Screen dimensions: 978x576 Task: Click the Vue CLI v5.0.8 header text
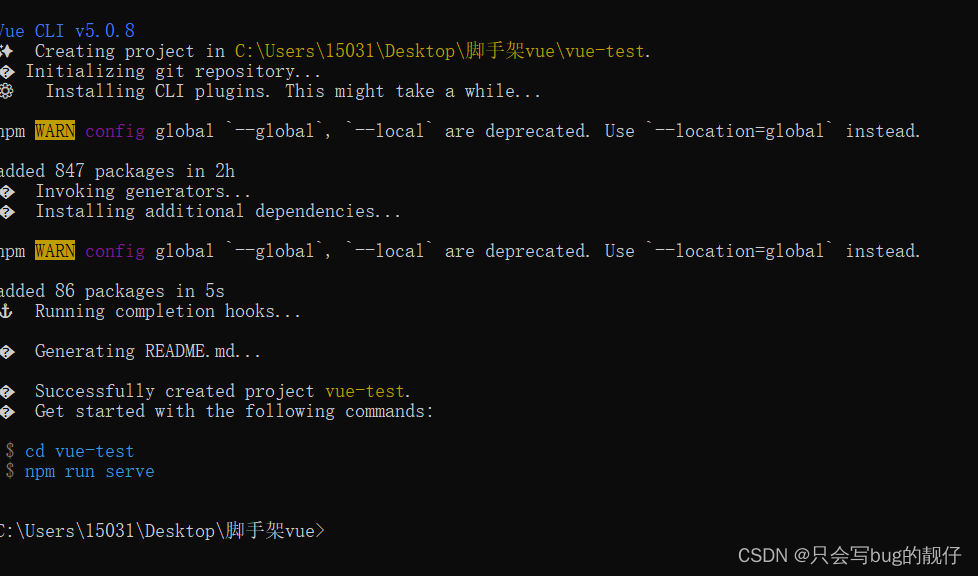pos(67,31)
